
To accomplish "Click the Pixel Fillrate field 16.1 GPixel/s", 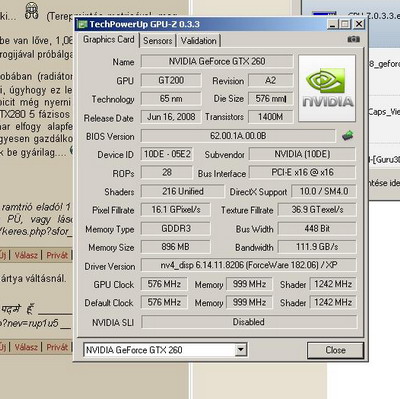I will pos(176,210).
